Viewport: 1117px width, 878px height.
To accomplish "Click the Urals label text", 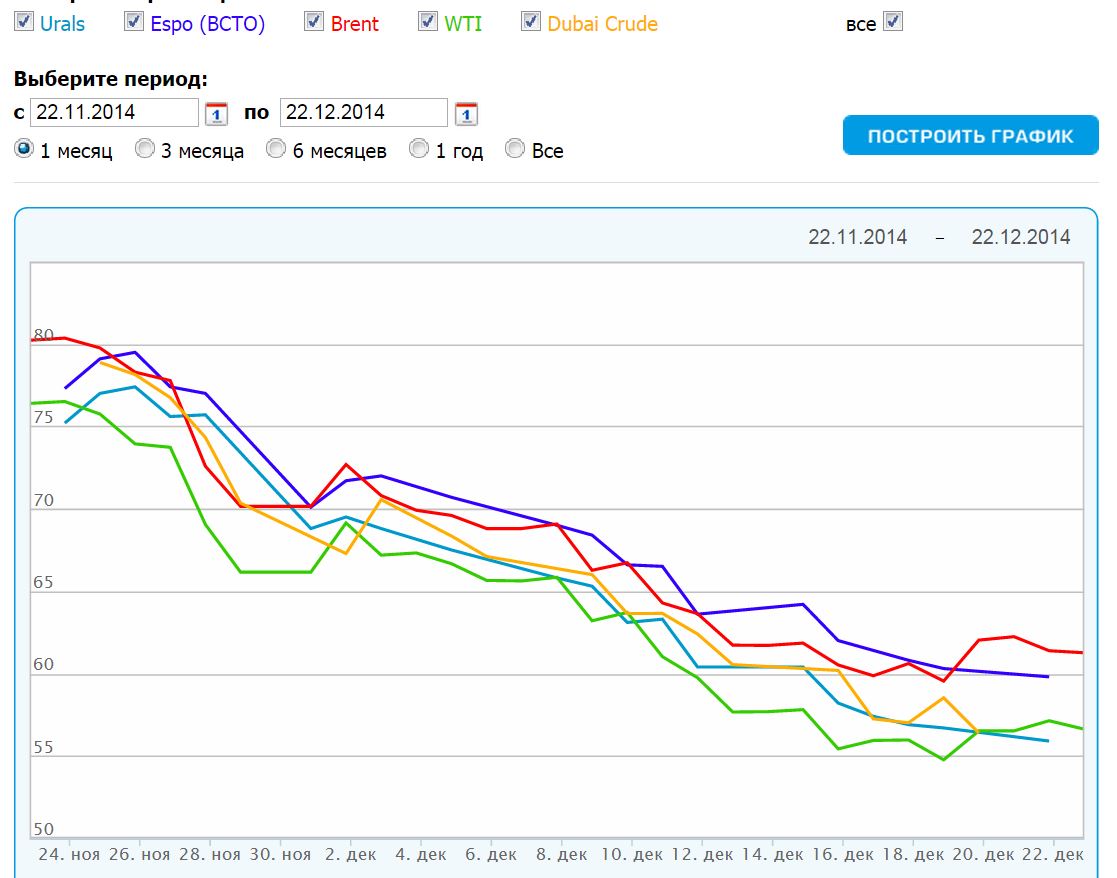I will 63,24.
